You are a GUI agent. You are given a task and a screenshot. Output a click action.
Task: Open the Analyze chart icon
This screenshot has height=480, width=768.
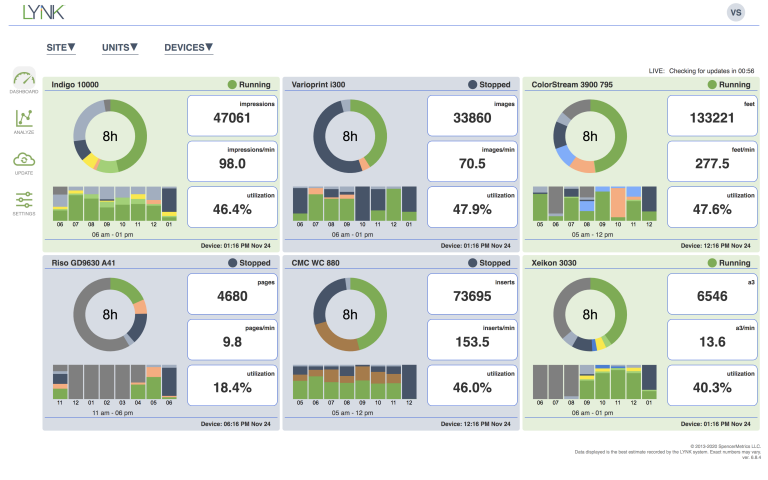(24, 121)
